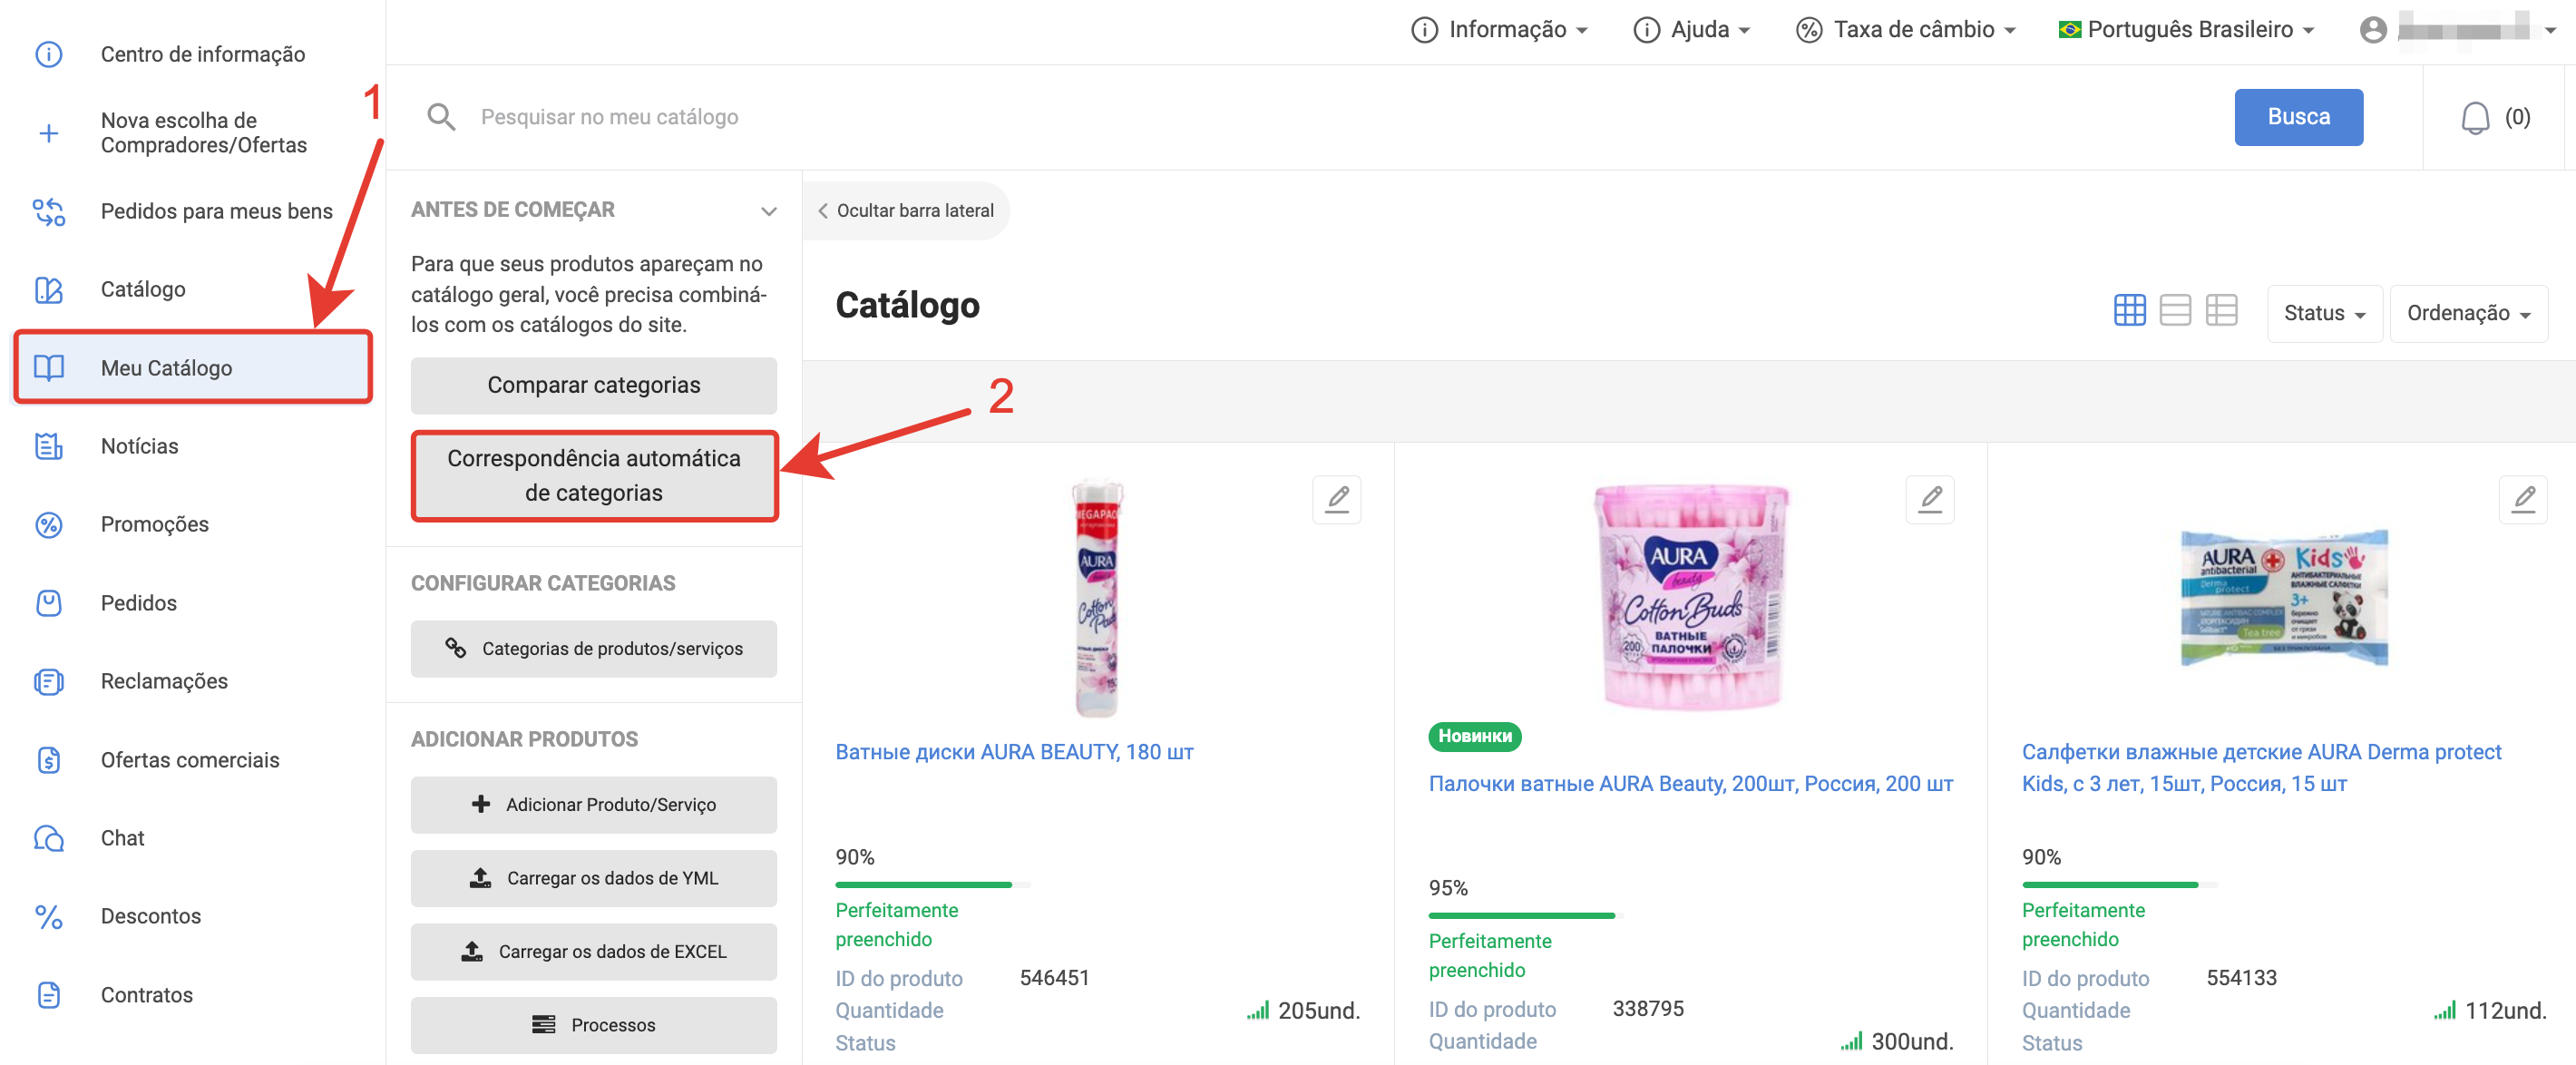The image size is (2576, 1065).
Task: Open the Chat sidebar icon
Action: [x=49, y=838]
